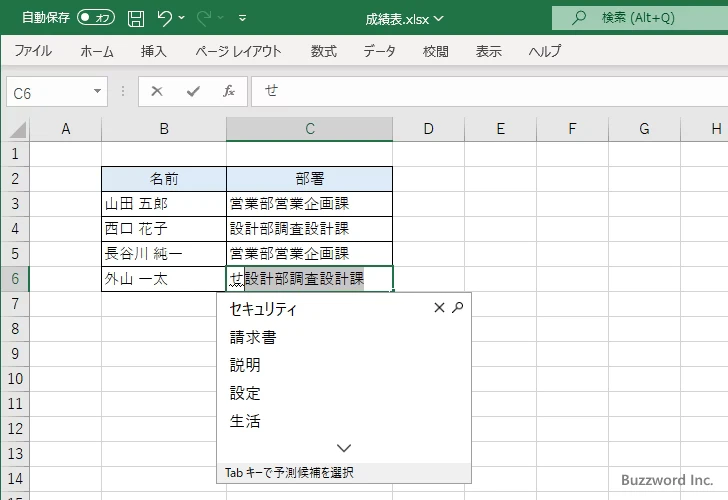
Task: Open Insert Function fx icon
Action: [229, 91]
